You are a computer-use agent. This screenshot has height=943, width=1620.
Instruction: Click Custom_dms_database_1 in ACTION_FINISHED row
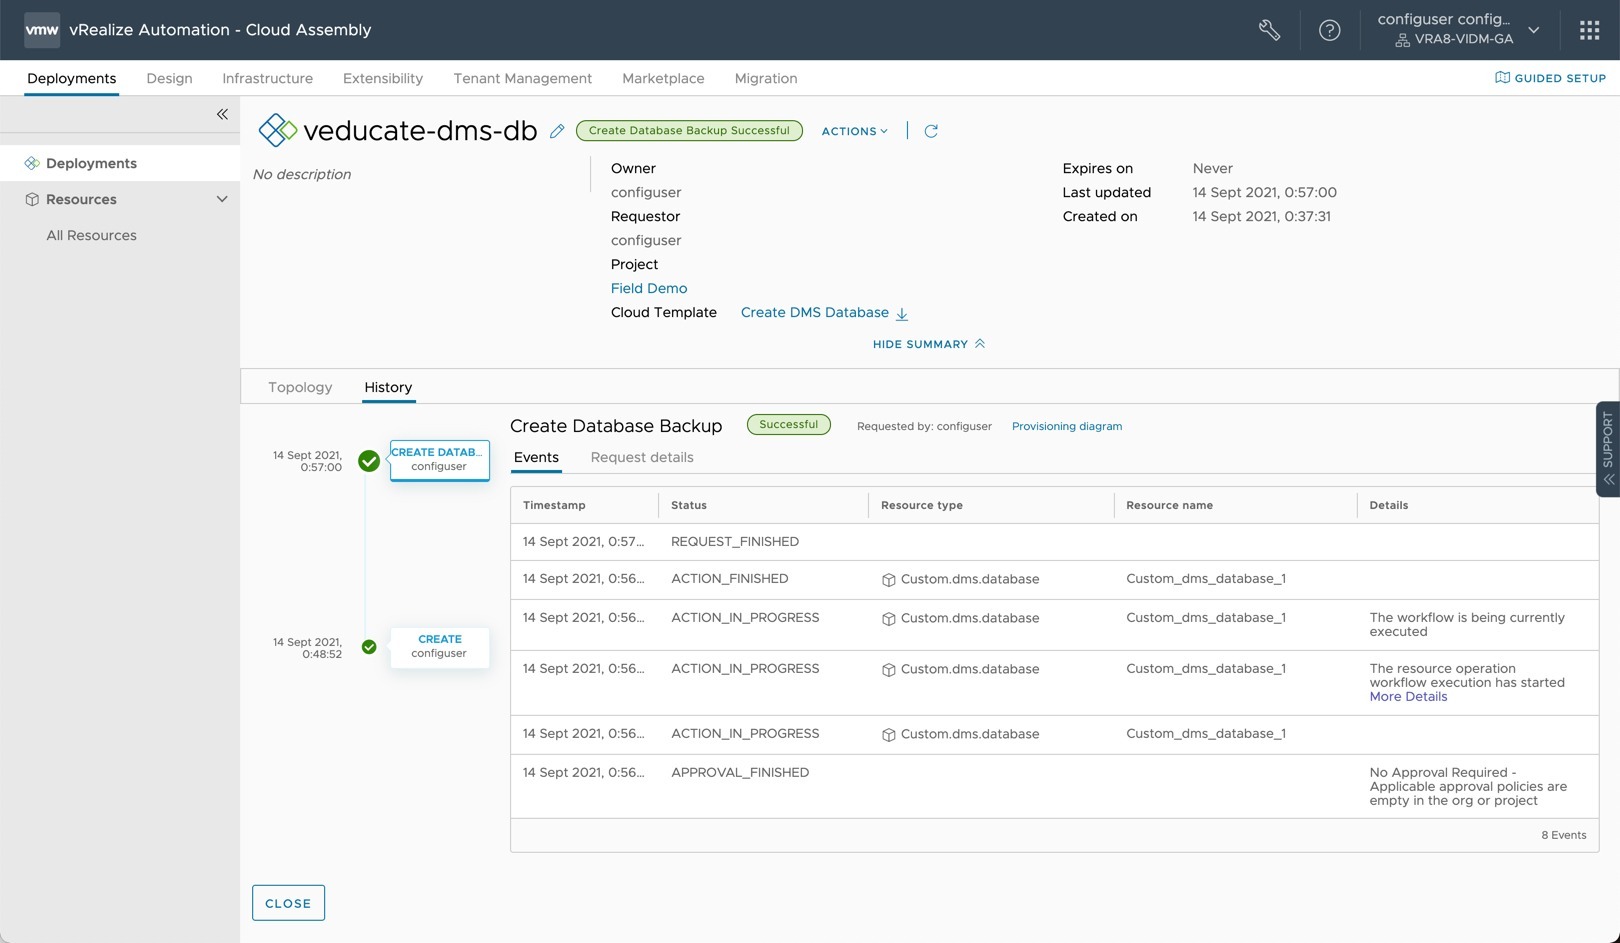pos(1206,578)
